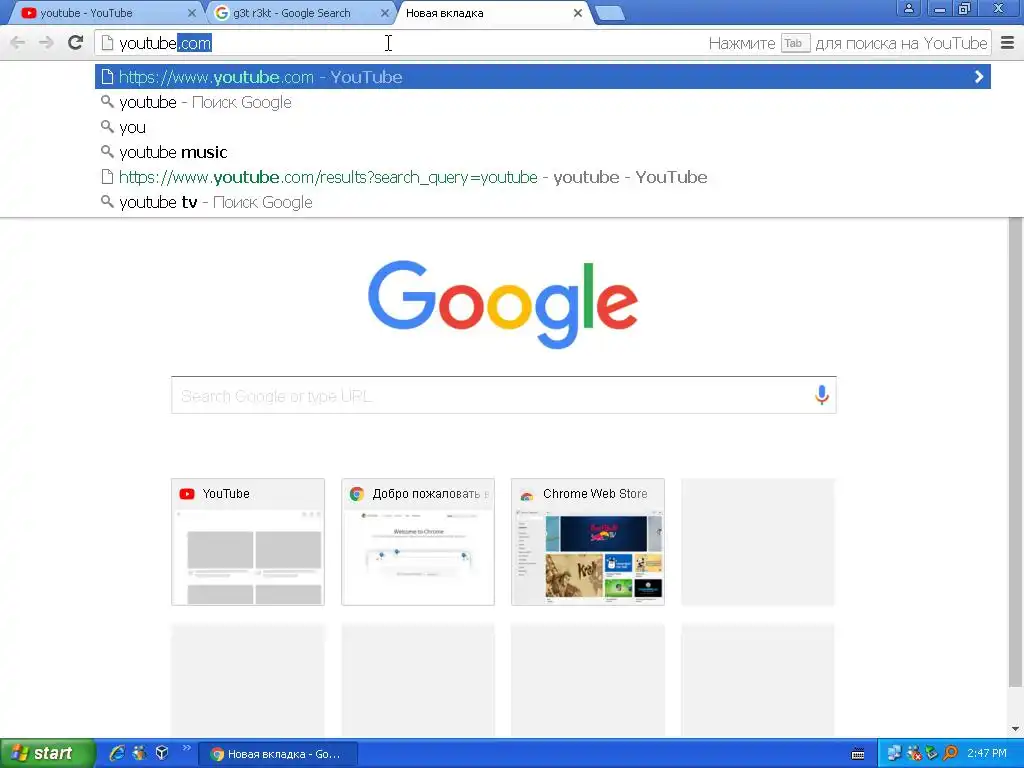Click the network computers tray icon
This screenshot has width=1024, height=768.
pos(895,754)
